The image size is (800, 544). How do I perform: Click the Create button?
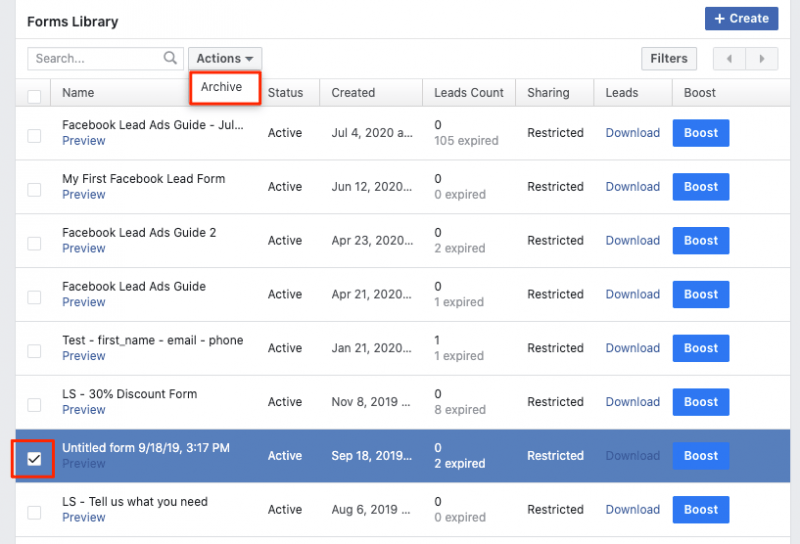point(741,18)
